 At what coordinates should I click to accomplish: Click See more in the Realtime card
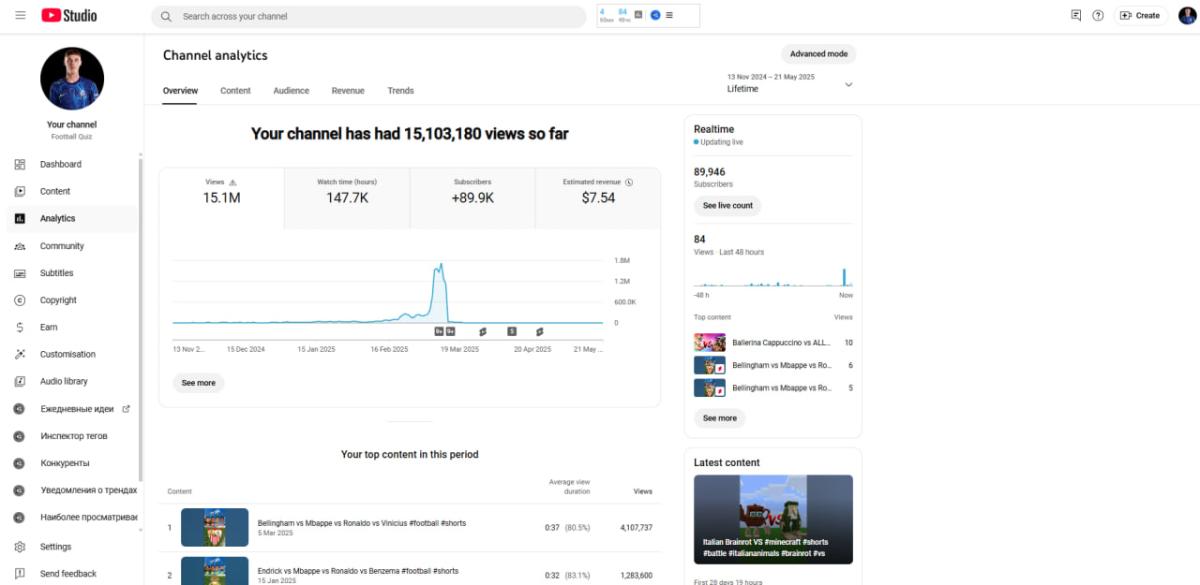point(720,418)
